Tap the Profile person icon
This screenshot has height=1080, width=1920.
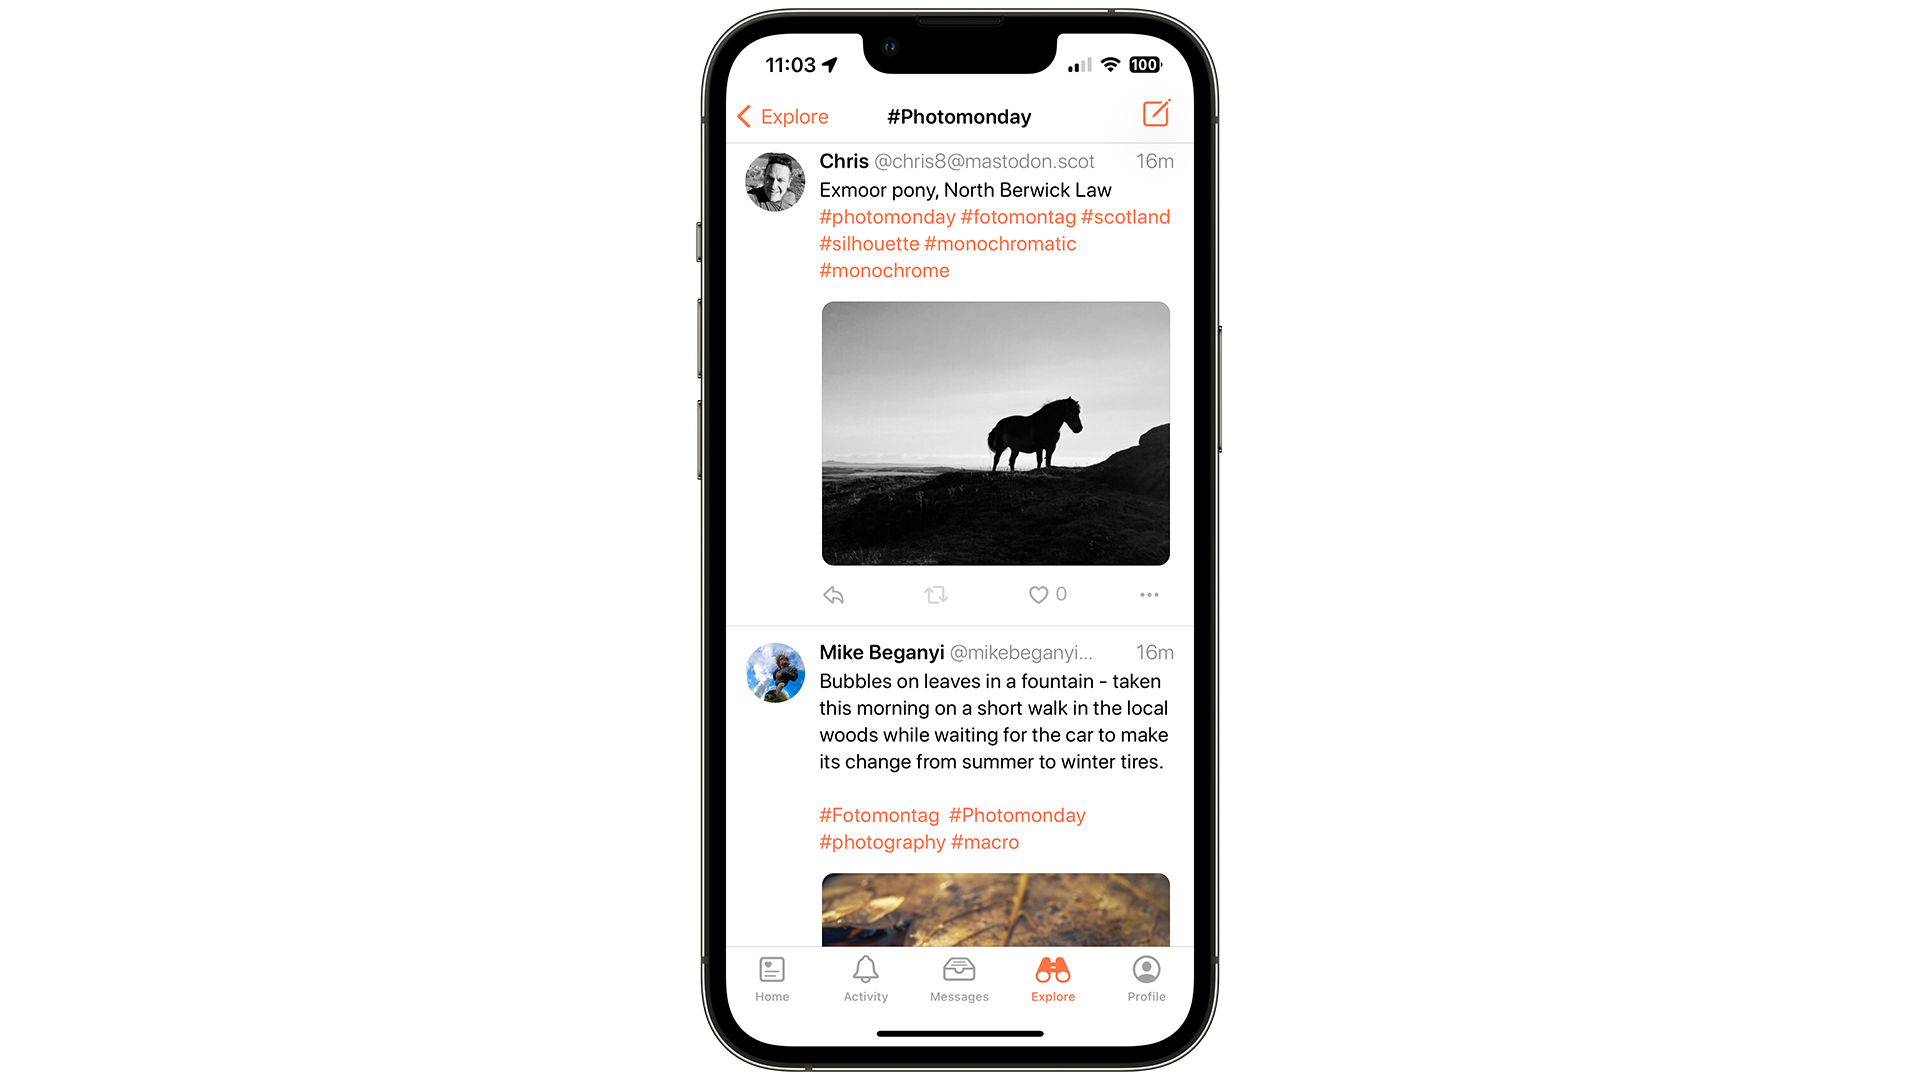pyautogui.click(x=1146, y=972)
